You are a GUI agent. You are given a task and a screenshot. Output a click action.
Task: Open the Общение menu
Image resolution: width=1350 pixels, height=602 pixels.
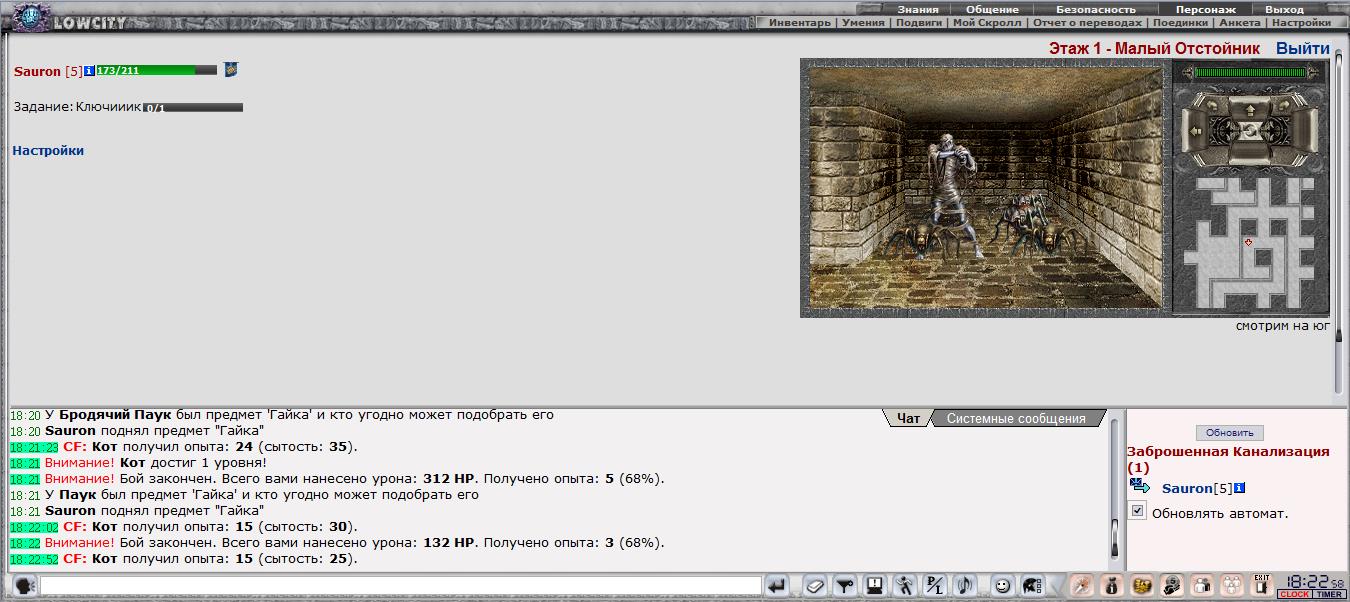(x=992, y=9)
